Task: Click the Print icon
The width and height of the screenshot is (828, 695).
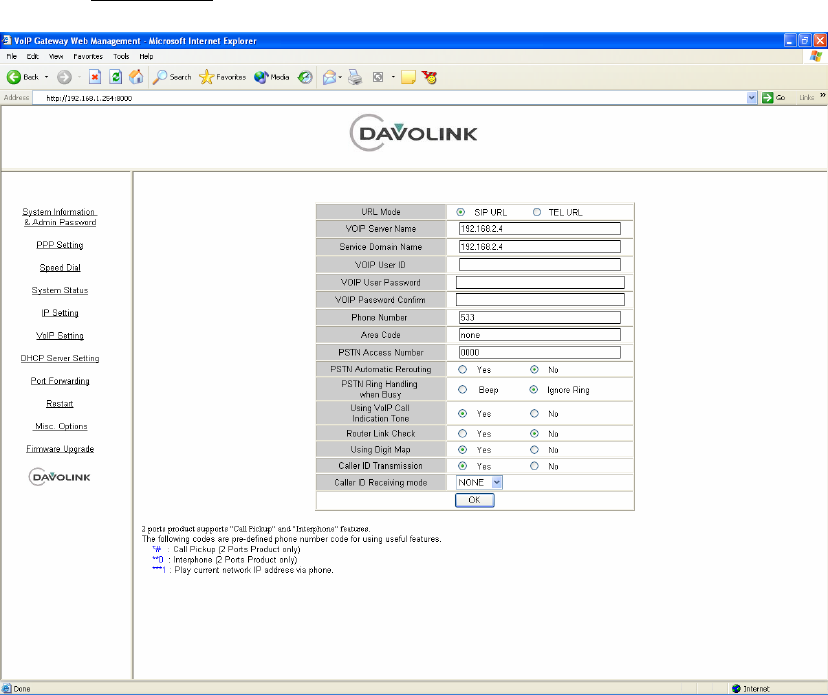Action: tap(355, 77)
